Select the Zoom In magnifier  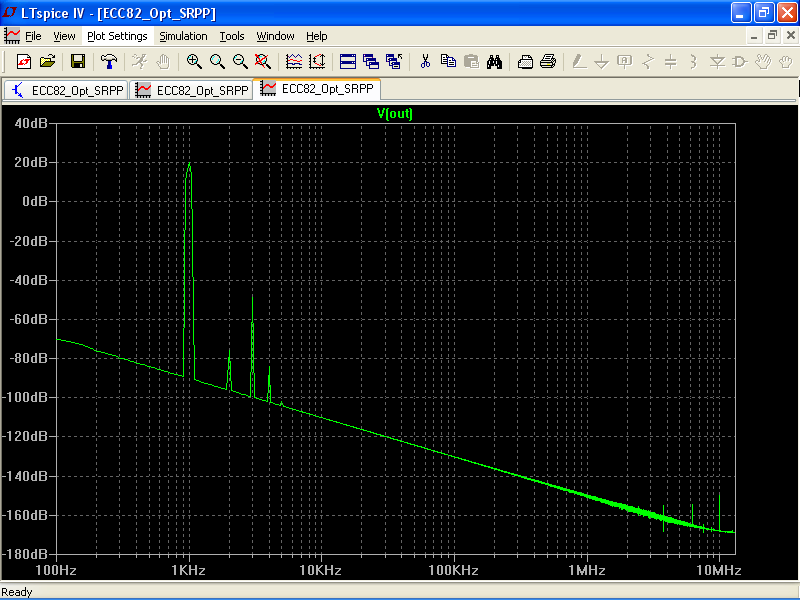point(193,62)
